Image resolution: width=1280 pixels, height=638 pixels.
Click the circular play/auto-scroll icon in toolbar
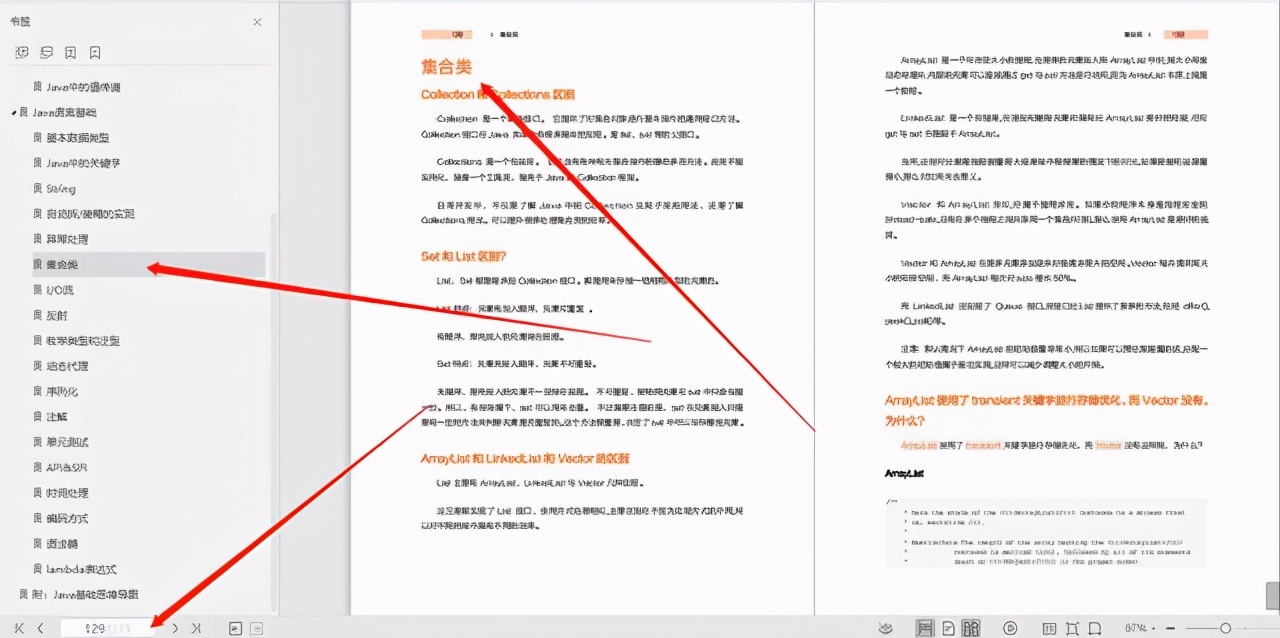1012,627
